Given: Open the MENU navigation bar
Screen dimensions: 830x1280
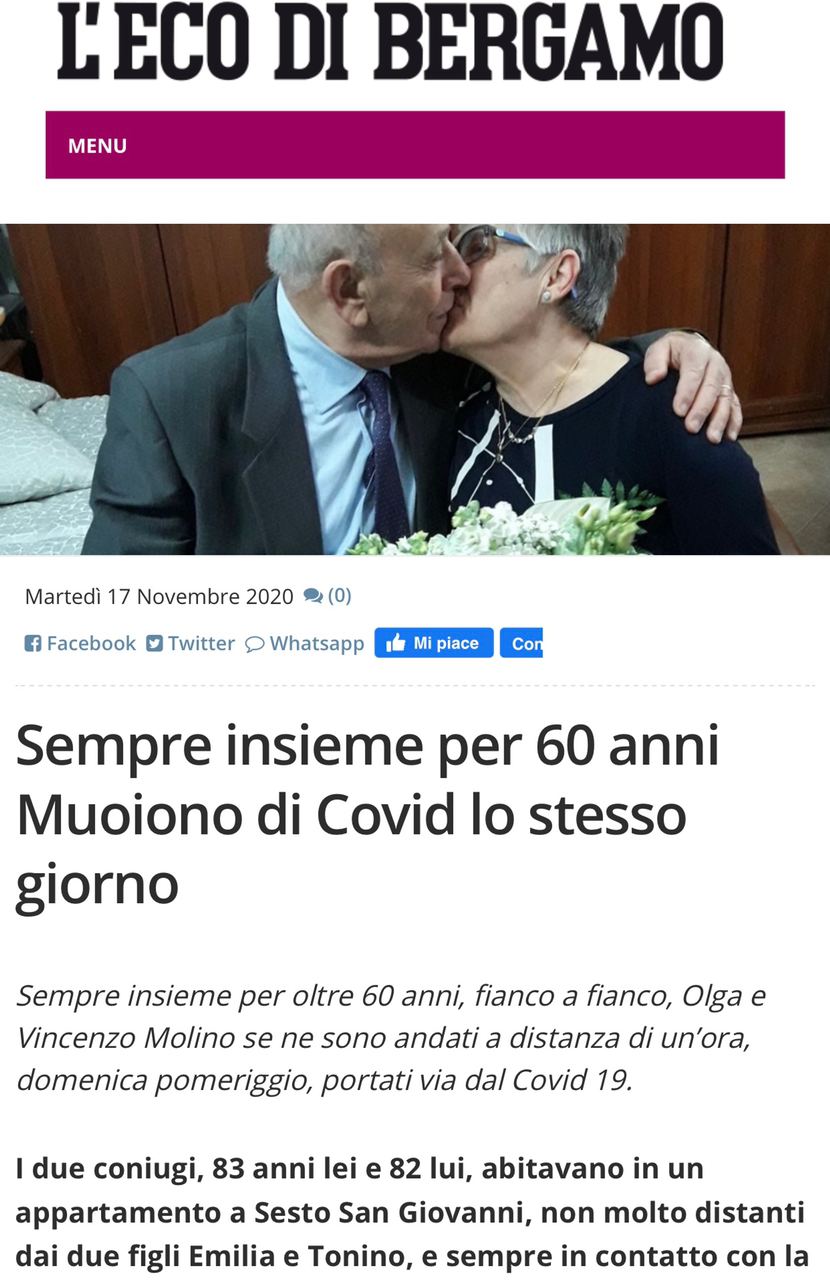Looking at the screenshot, I should (415, 145).
